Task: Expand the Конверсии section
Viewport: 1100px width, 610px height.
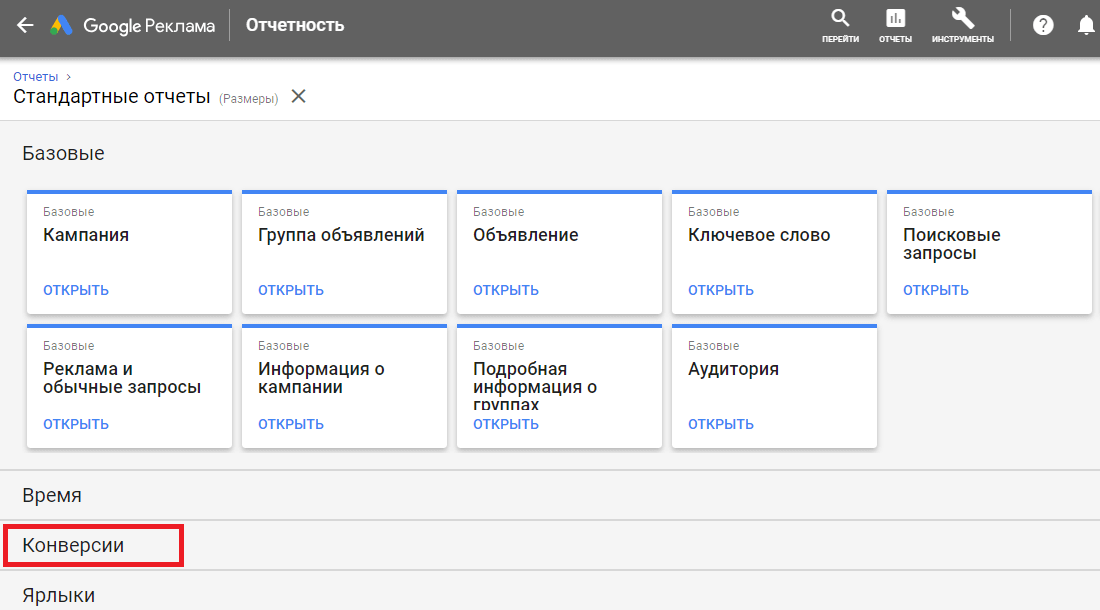Action: pyautogui.click(x=73, y=546)
